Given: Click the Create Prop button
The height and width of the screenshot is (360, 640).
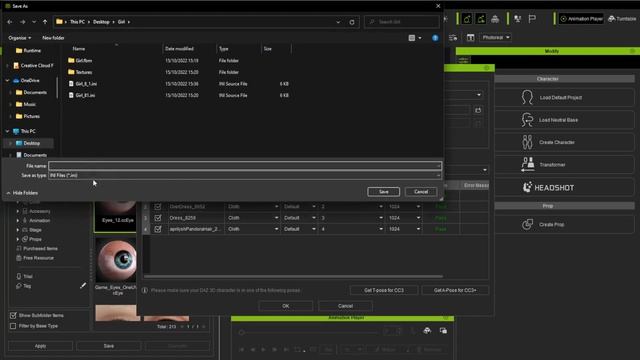Looking at the screenshot, I should [x=564, y=224].
